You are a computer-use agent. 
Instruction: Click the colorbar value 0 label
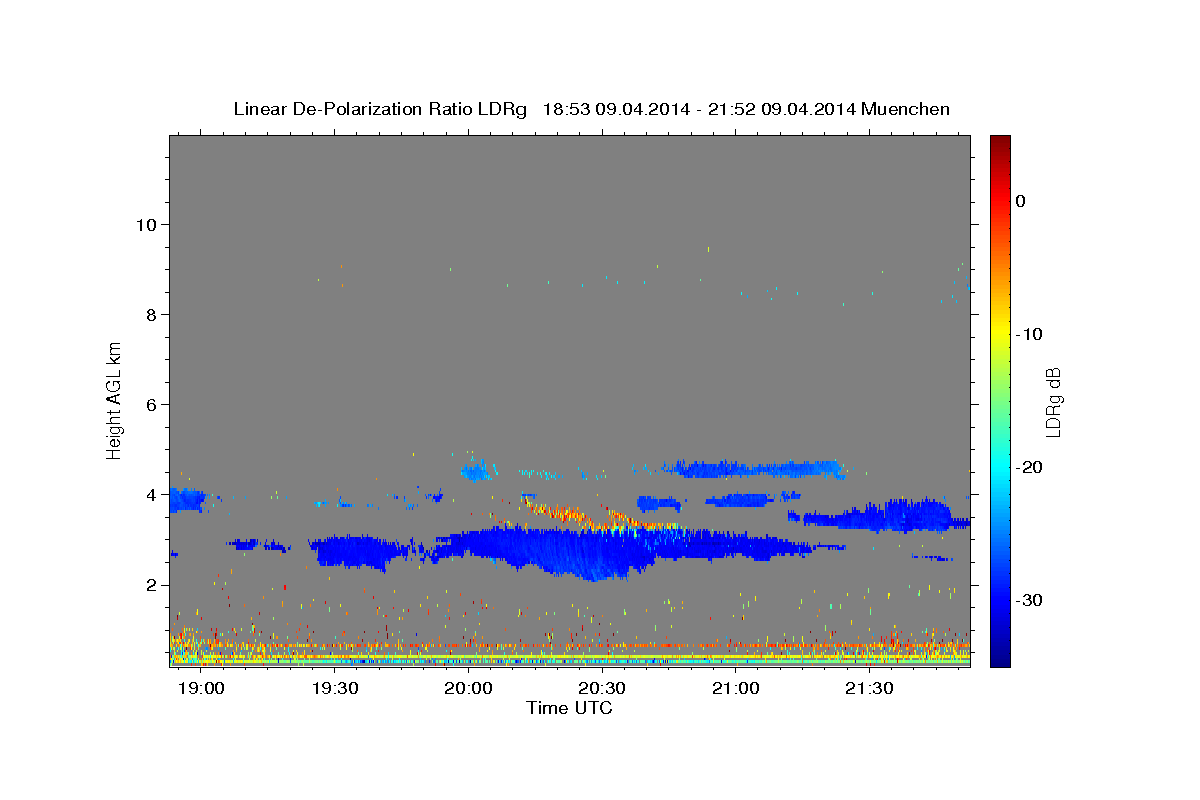tap(1021, 201)
